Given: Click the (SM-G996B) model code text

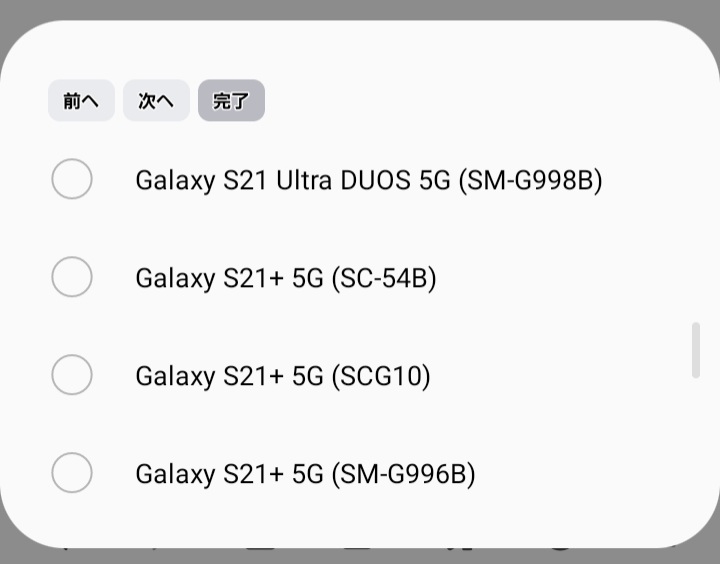Looking at the screenshot, I should 404,474.
